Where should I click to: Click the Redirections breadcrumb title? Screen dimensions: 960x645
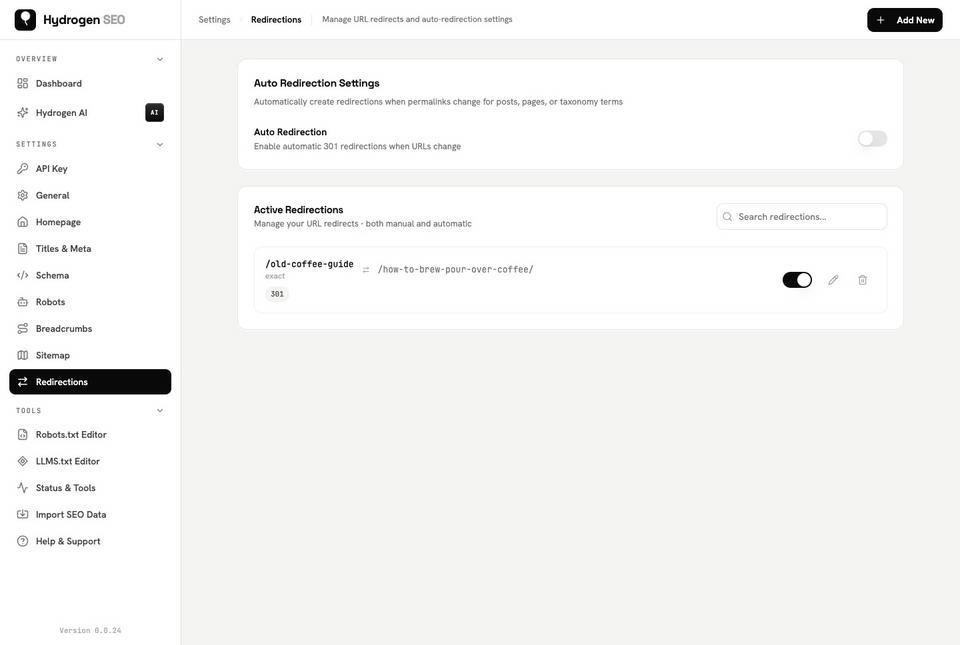click(x=276, y=20)
